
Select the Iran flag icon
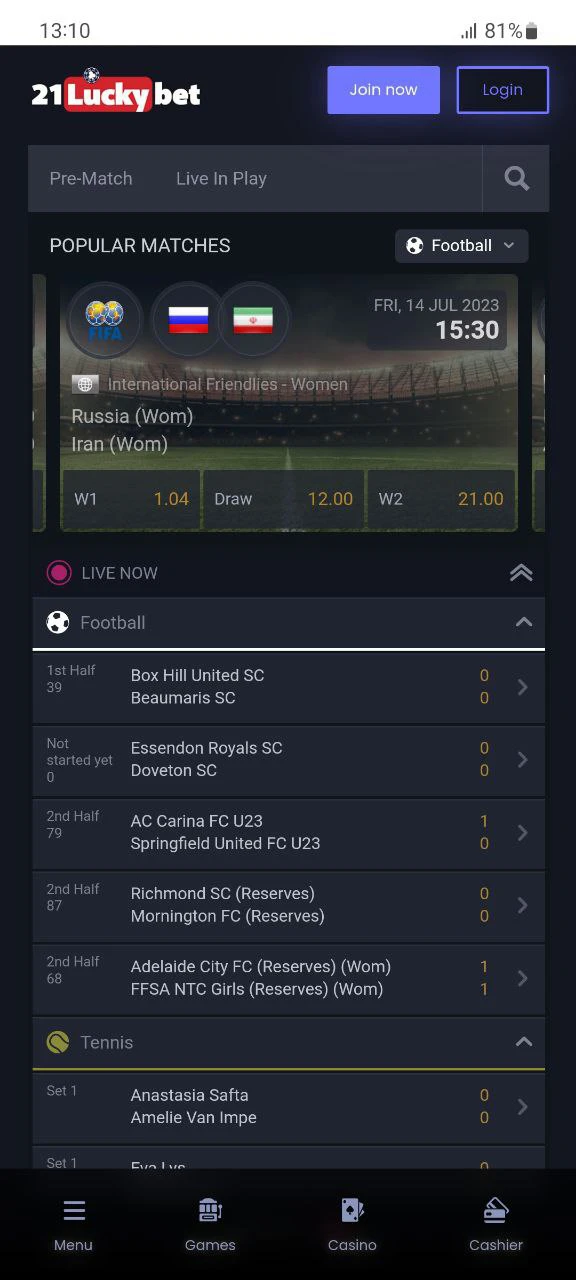(x=254, y=318)
